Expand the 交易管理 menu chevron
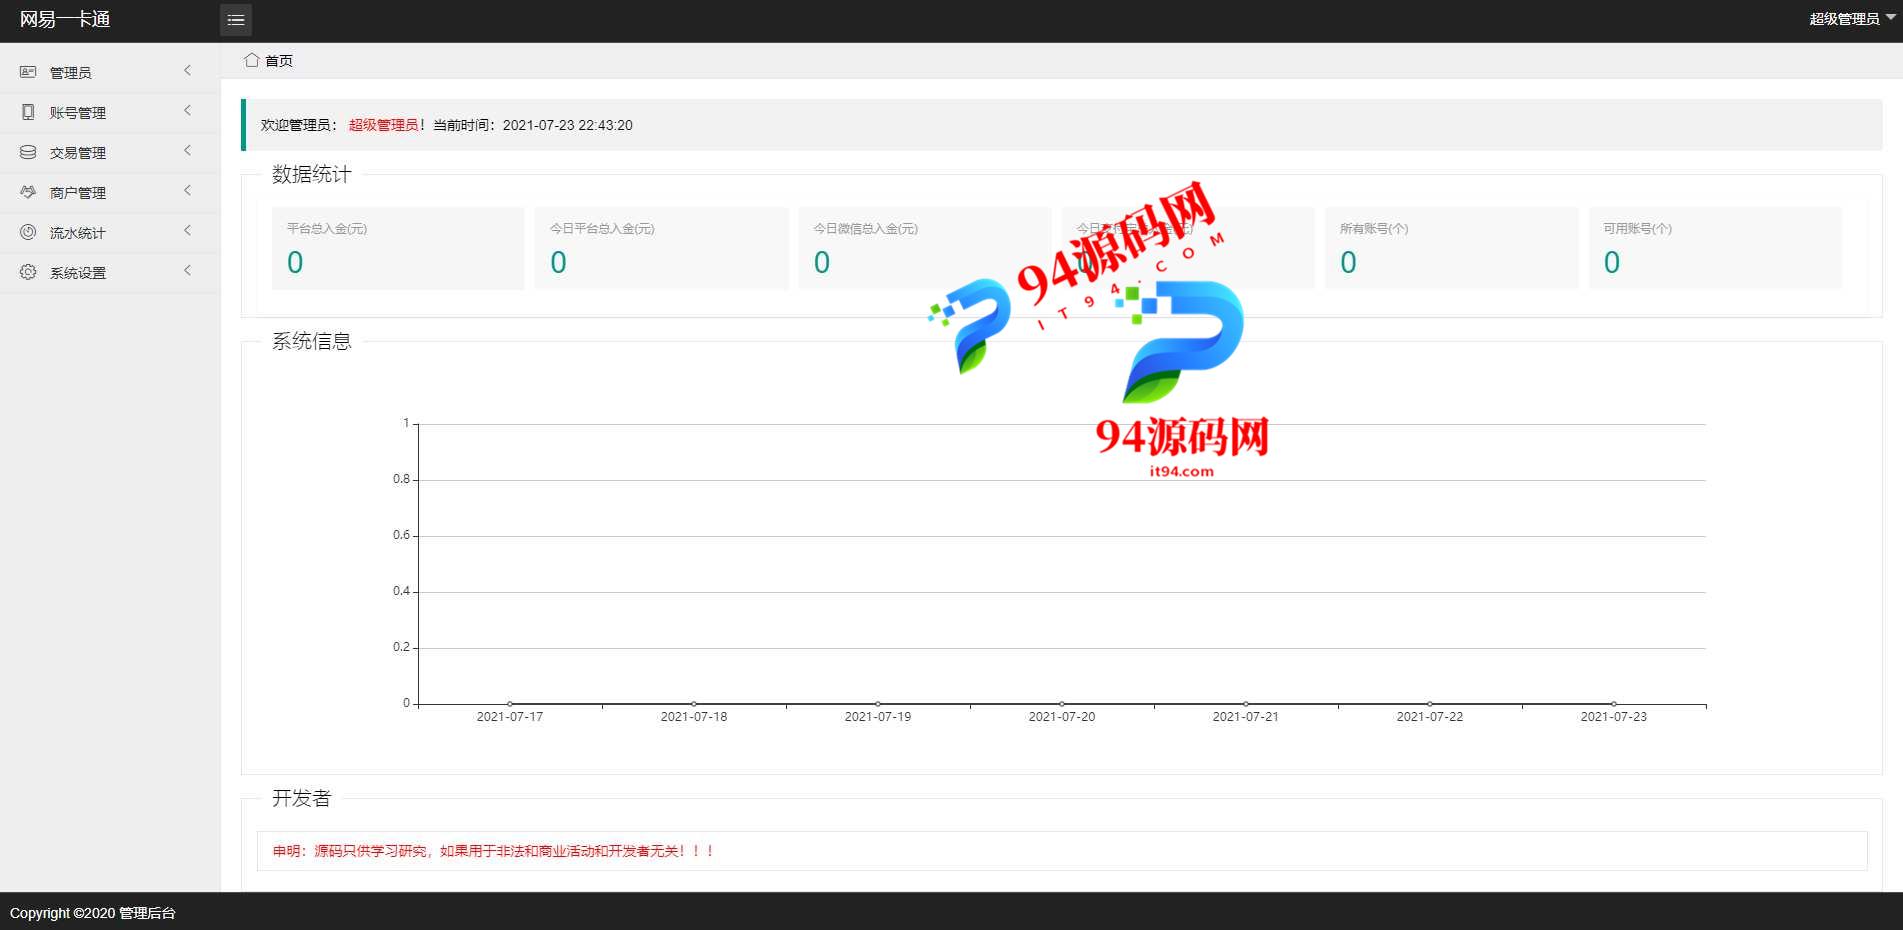1903x930 pixels. (187, 151)
